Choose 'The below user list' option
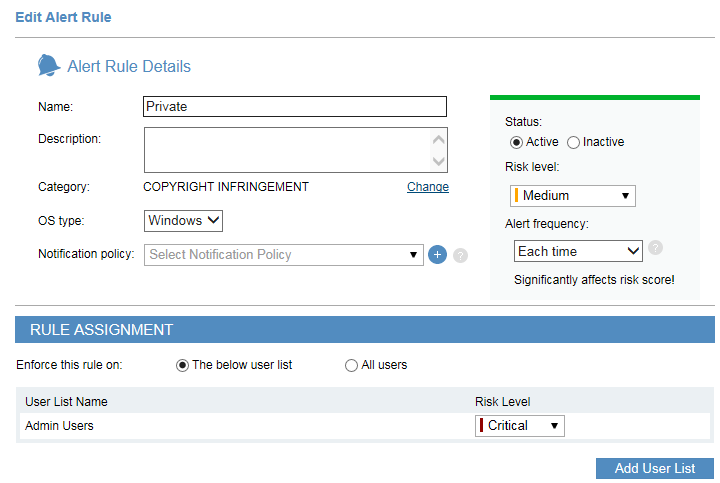The width and height of the screenshot is (720, 483). tap(183, 365)
